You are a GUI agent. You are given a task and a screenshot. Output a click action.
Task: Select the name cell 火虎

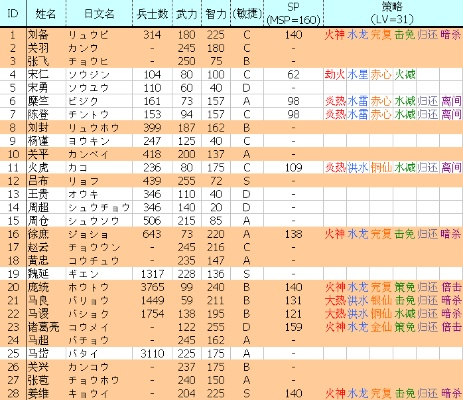click(x=38, y=168)
